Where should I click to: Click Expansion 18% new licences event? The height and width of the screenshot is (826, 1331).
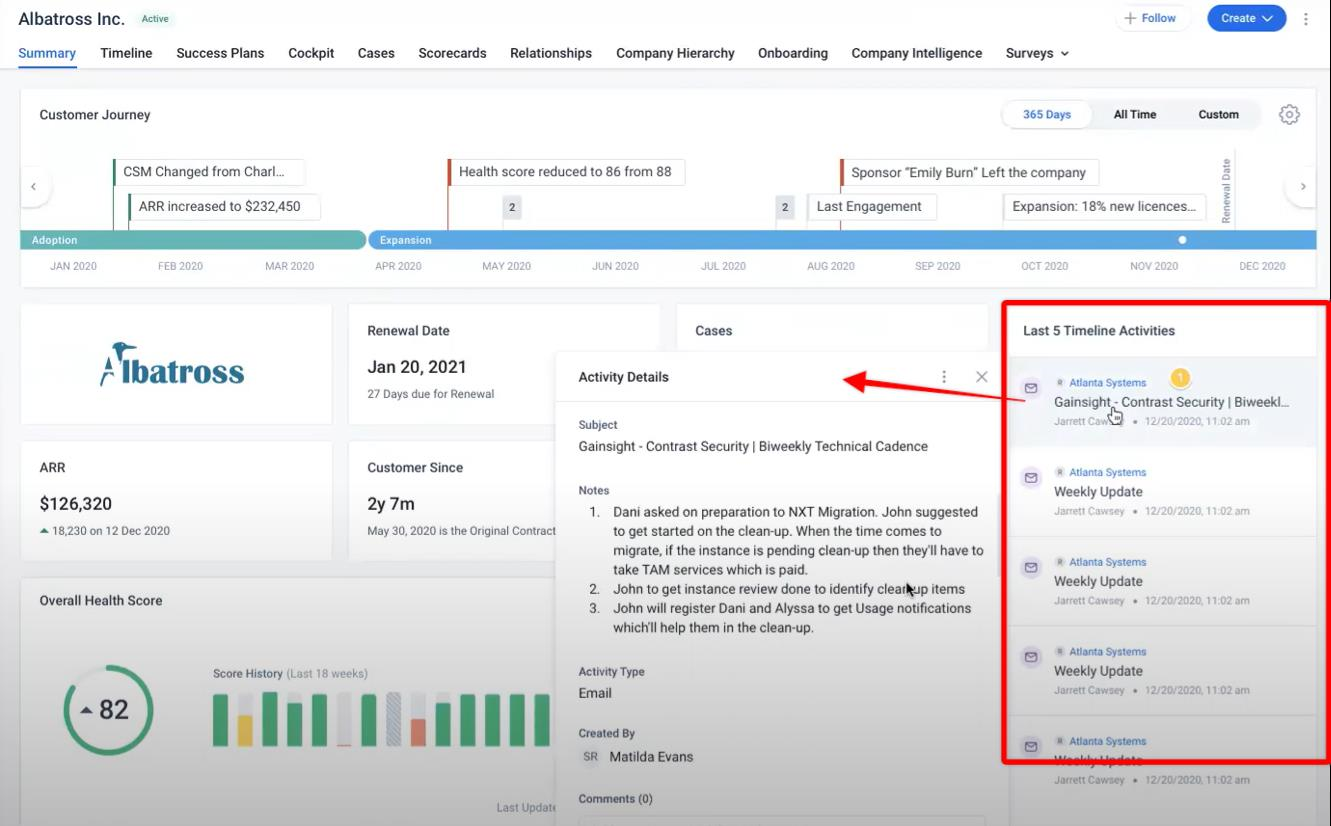1104,206
